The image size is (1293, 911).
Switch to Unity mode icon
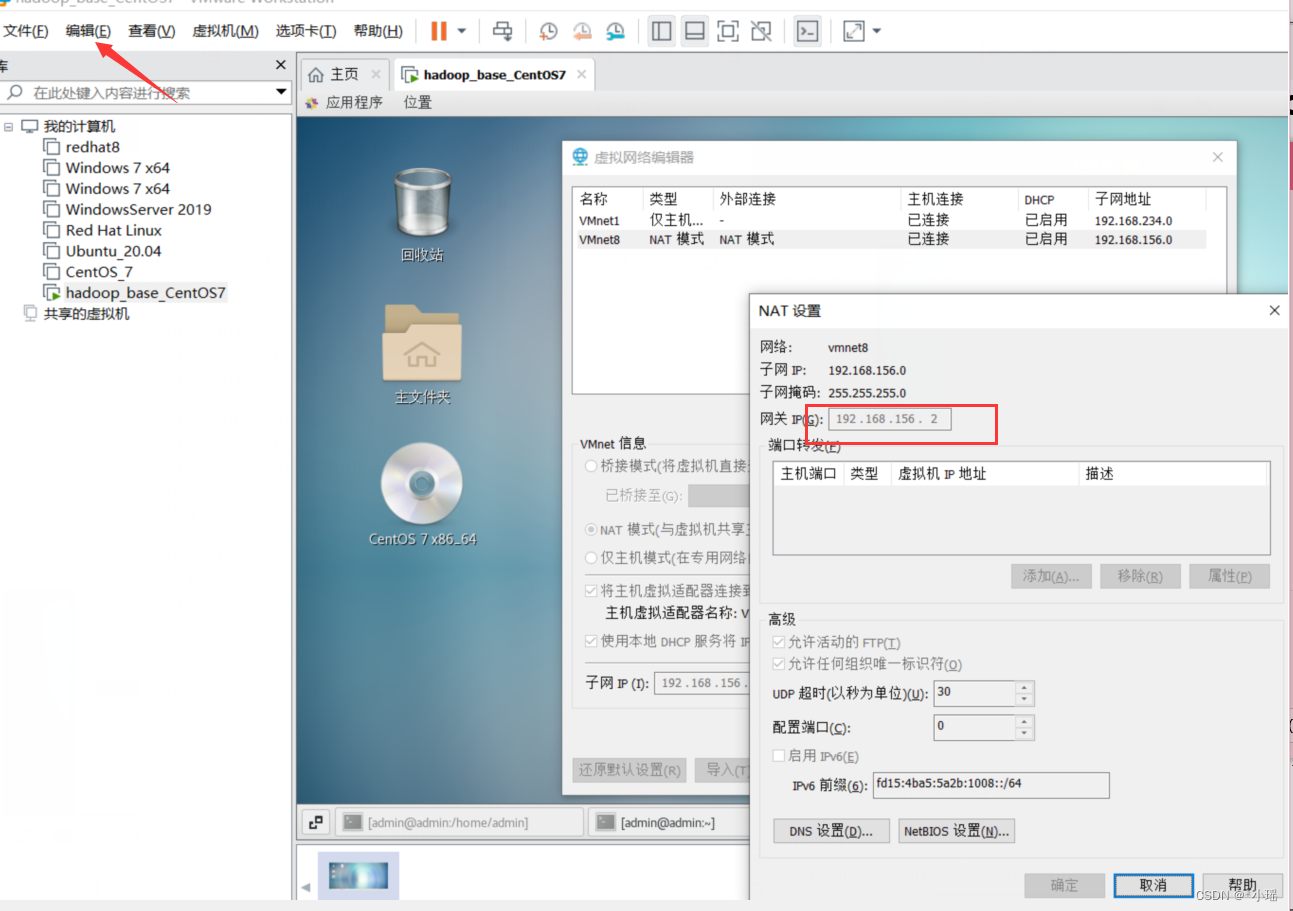click(761, 31)
